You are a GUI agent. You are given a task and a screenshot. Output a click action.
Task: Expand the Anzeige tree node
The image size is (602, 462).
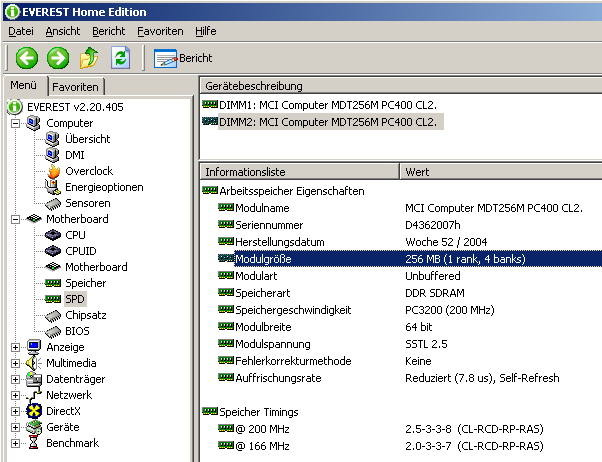(15, 347)
